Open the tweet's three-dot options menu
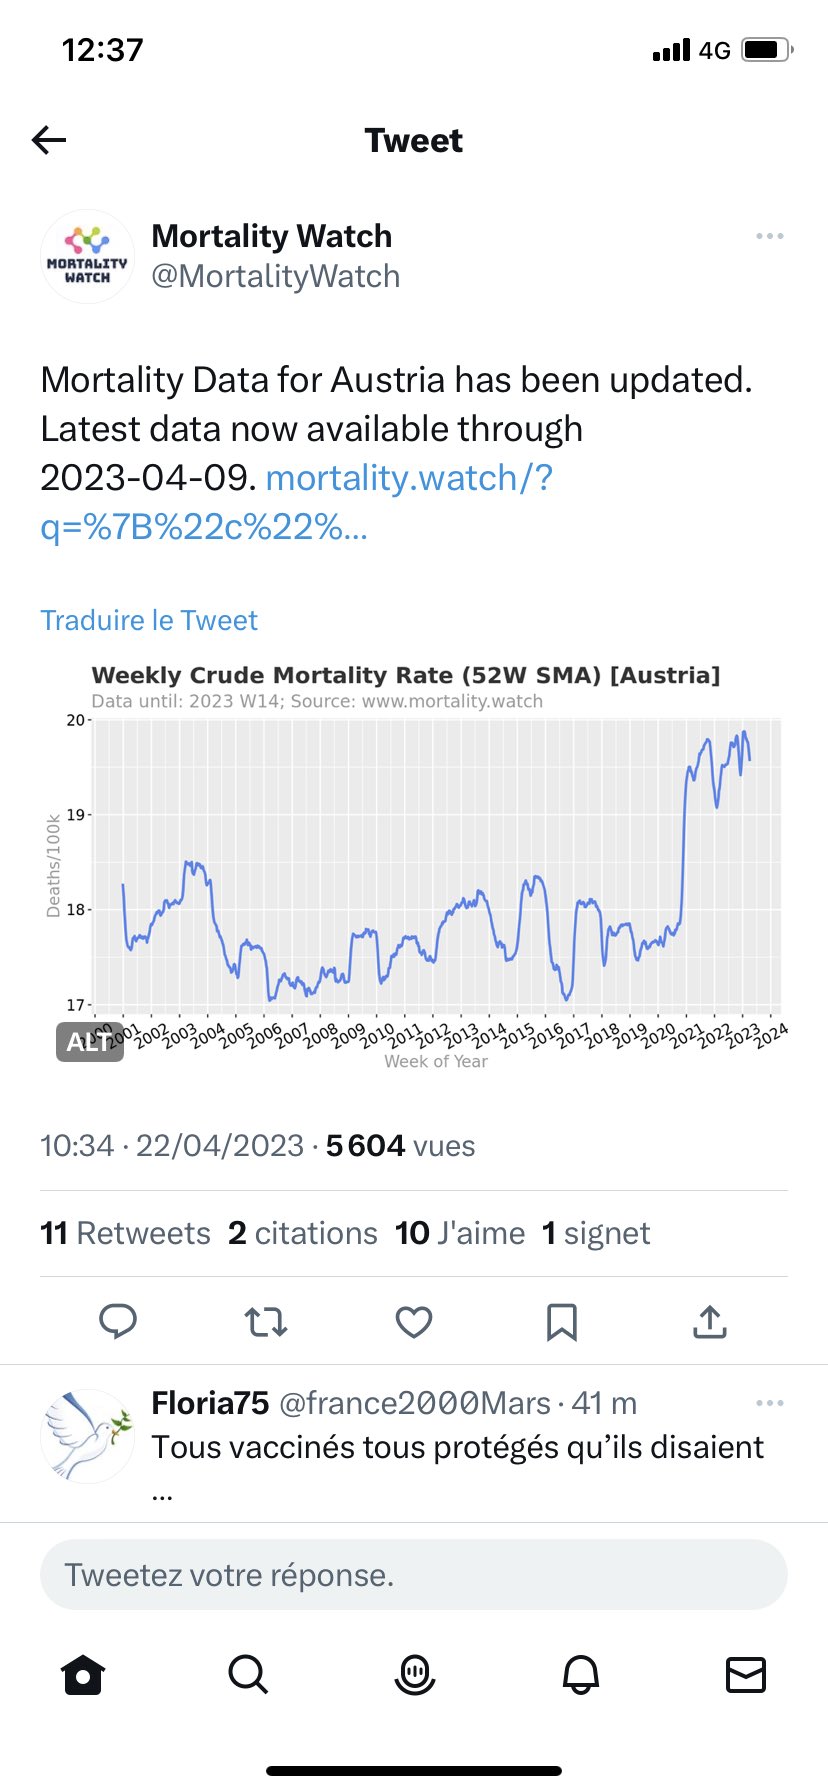 tap(769, 236)
